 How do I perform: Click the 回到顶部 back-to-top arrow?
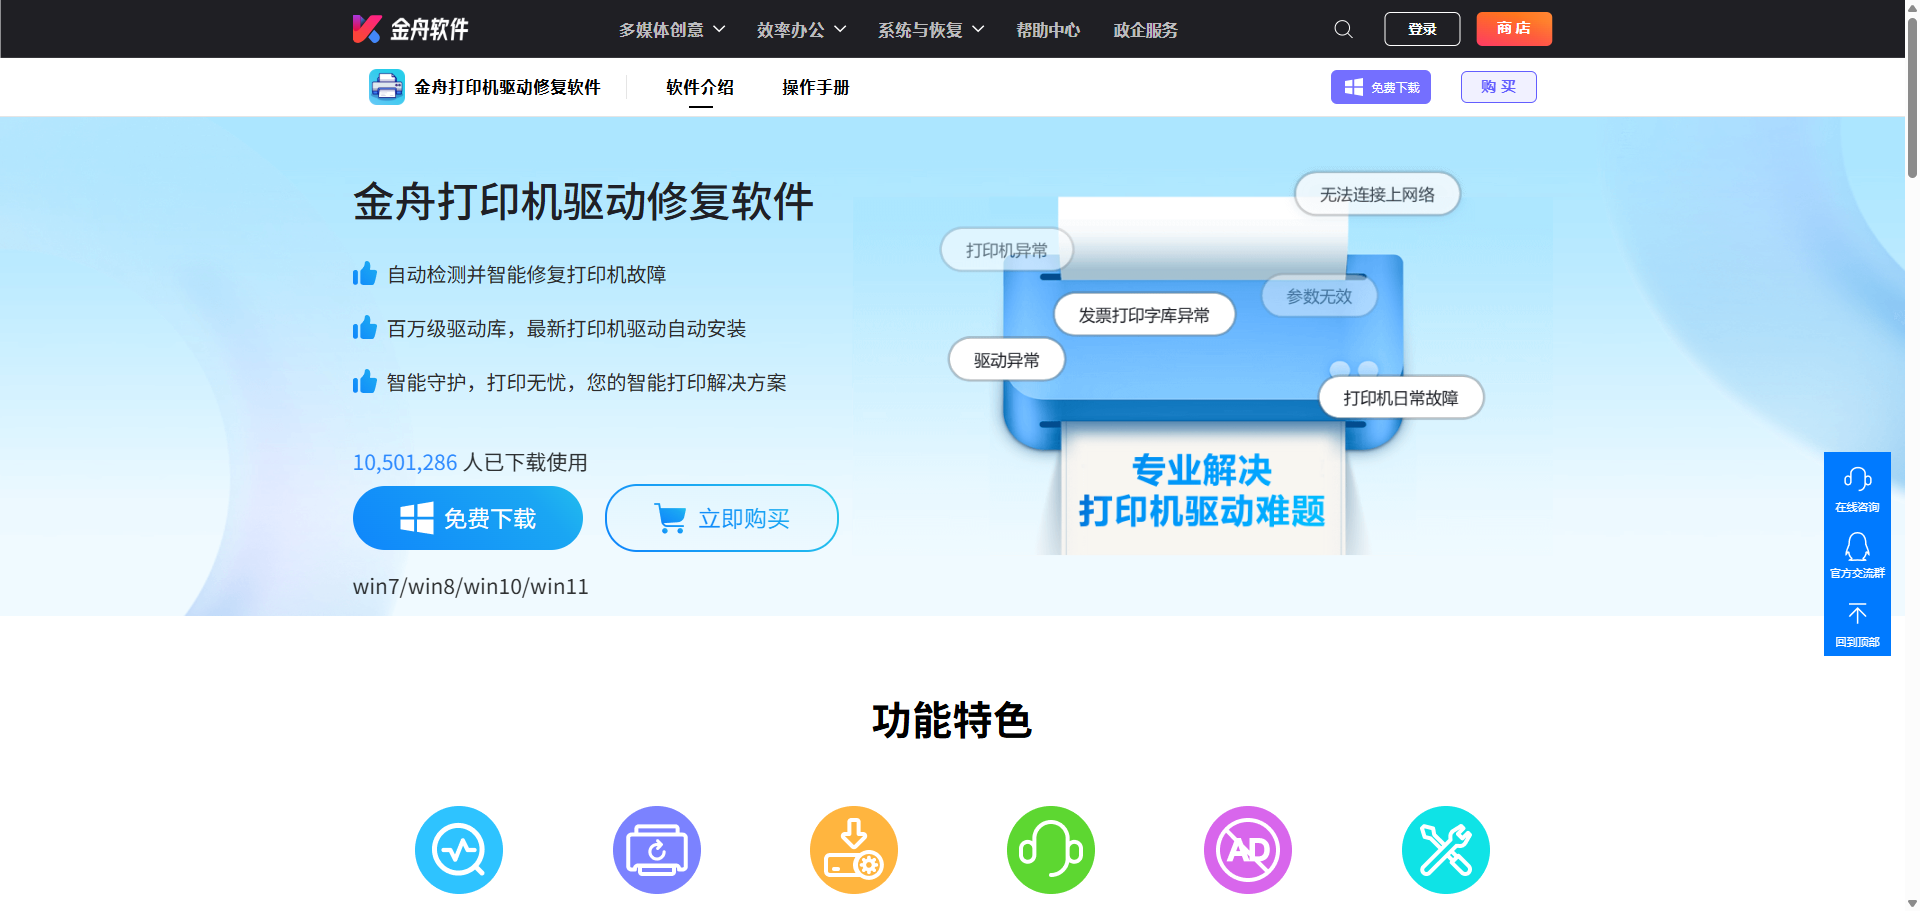click(x=1857, y=614)
